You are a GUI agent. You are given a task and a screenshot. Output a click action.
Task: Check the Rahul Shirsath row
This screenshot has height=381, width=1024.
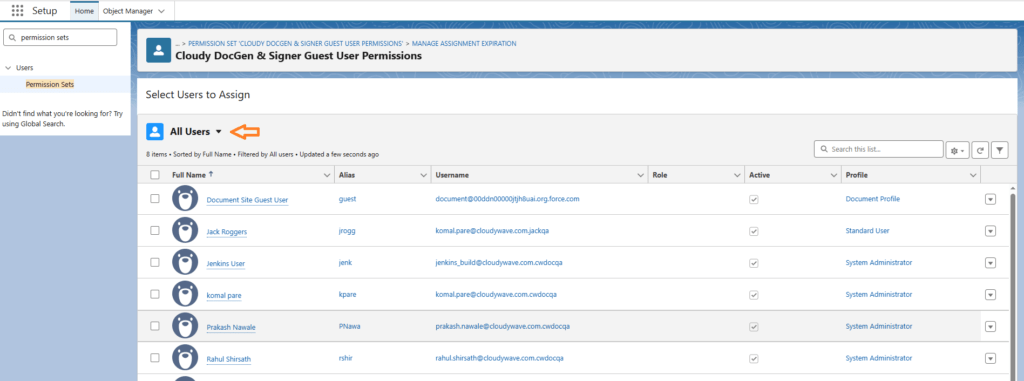tap(155, 357)
